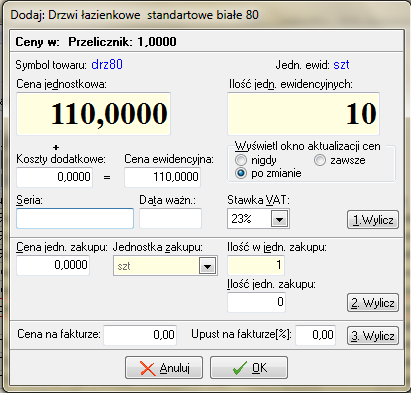411x393 pixels.
Task: Click the 'Wyświetl okno aktualizacji cen' group label
Action: [x=308, y=146]
